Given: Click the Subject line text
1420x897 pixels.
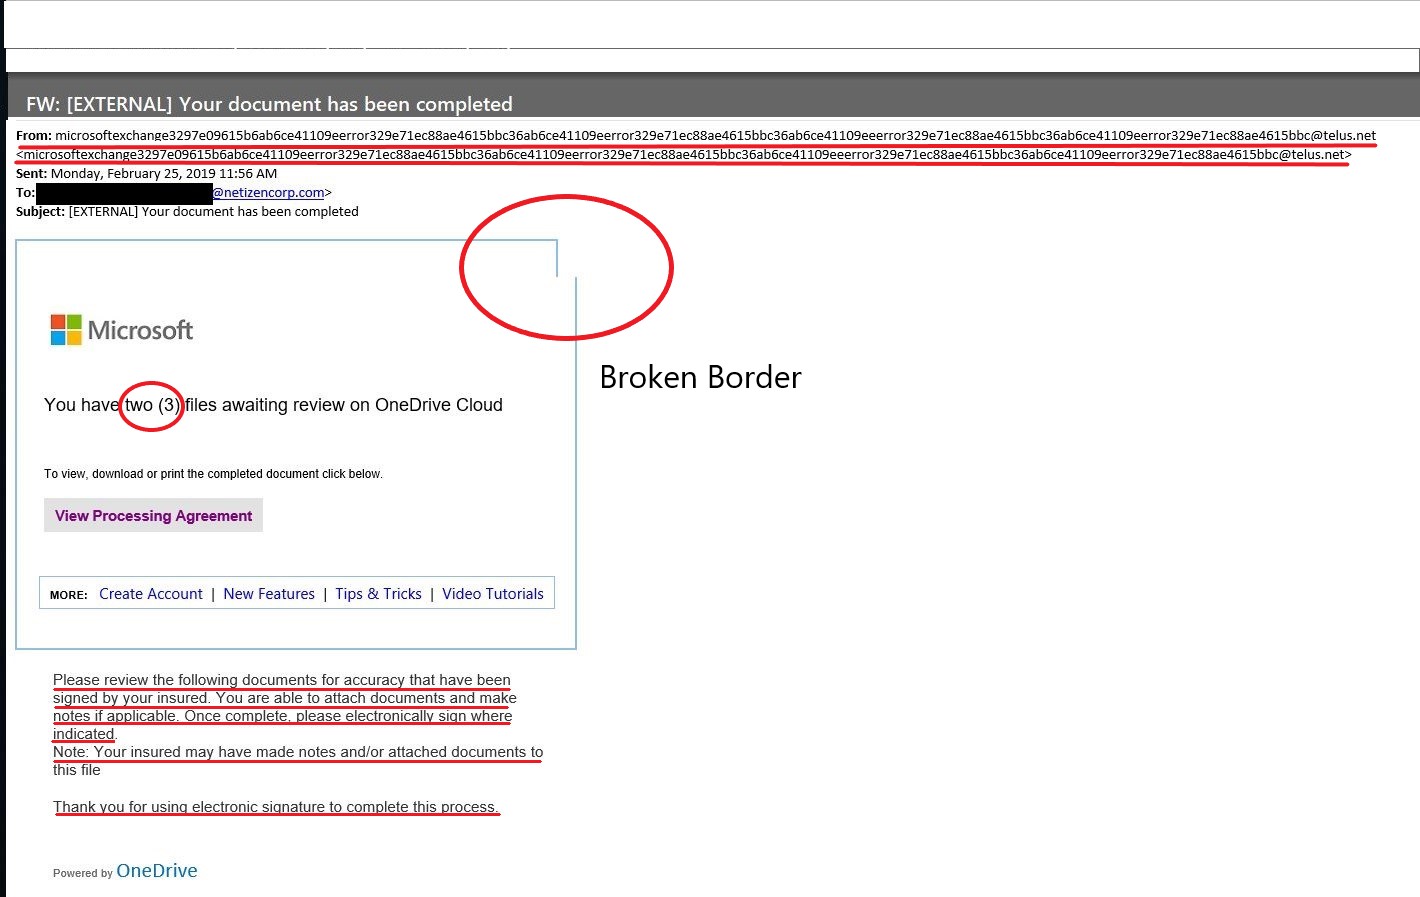Looking at the screenshot, I should click(213, 212).
